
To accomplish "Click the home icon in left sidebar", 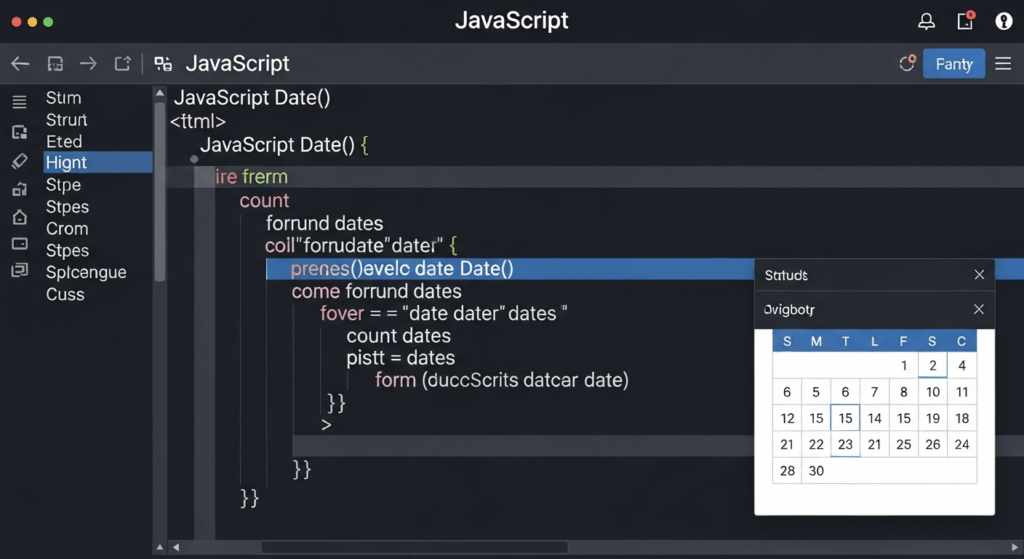I will [19, 217].
